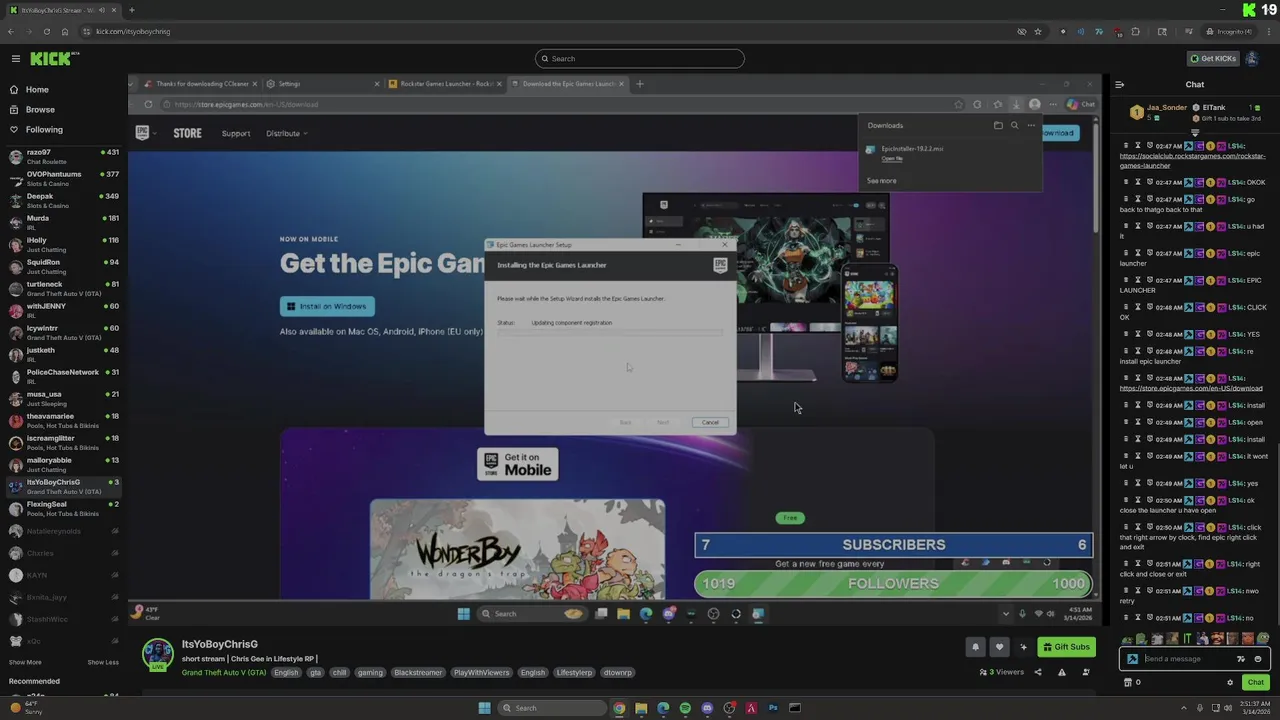Image resolution: width=1280 pixels, height=720 pixels.
Task: Click the heart follow button
Action: [998, 647]
